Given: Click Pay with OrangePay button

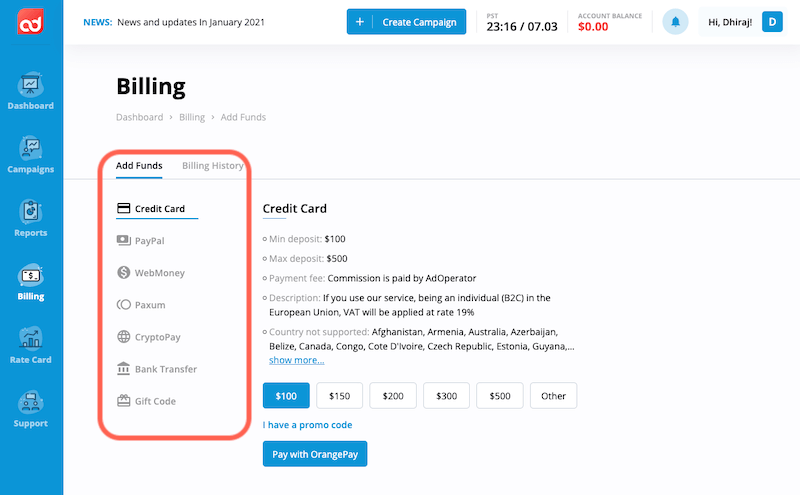Looking at the screenshot, I should coord(315,454).
